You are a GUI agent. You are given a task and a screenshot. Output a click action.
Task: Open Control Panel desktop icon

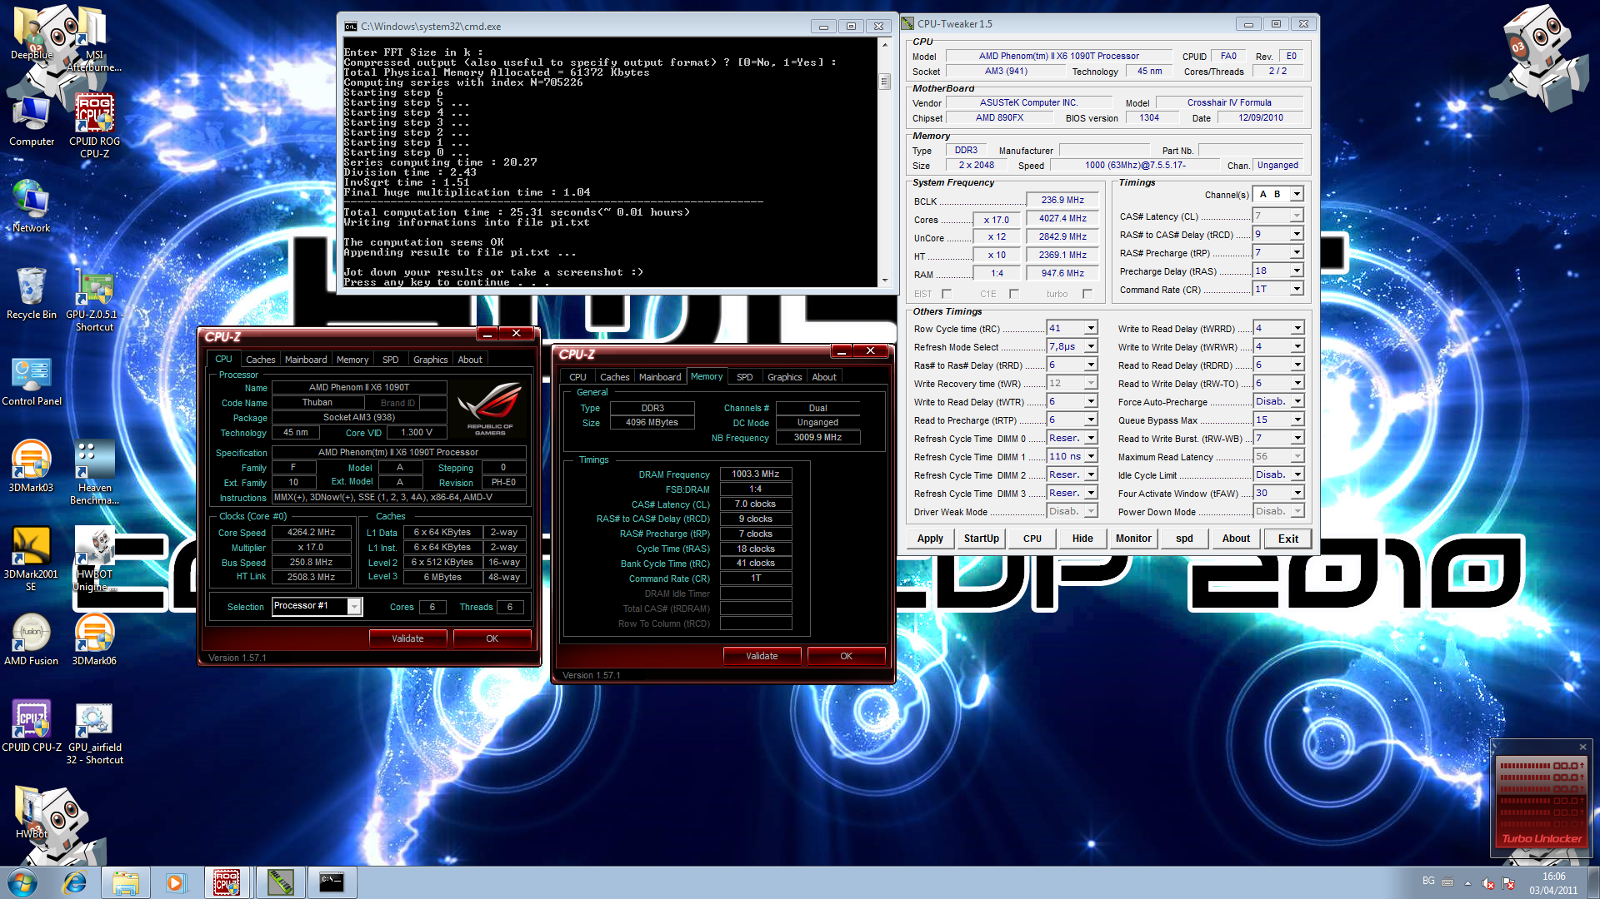(x=31, y=381)
